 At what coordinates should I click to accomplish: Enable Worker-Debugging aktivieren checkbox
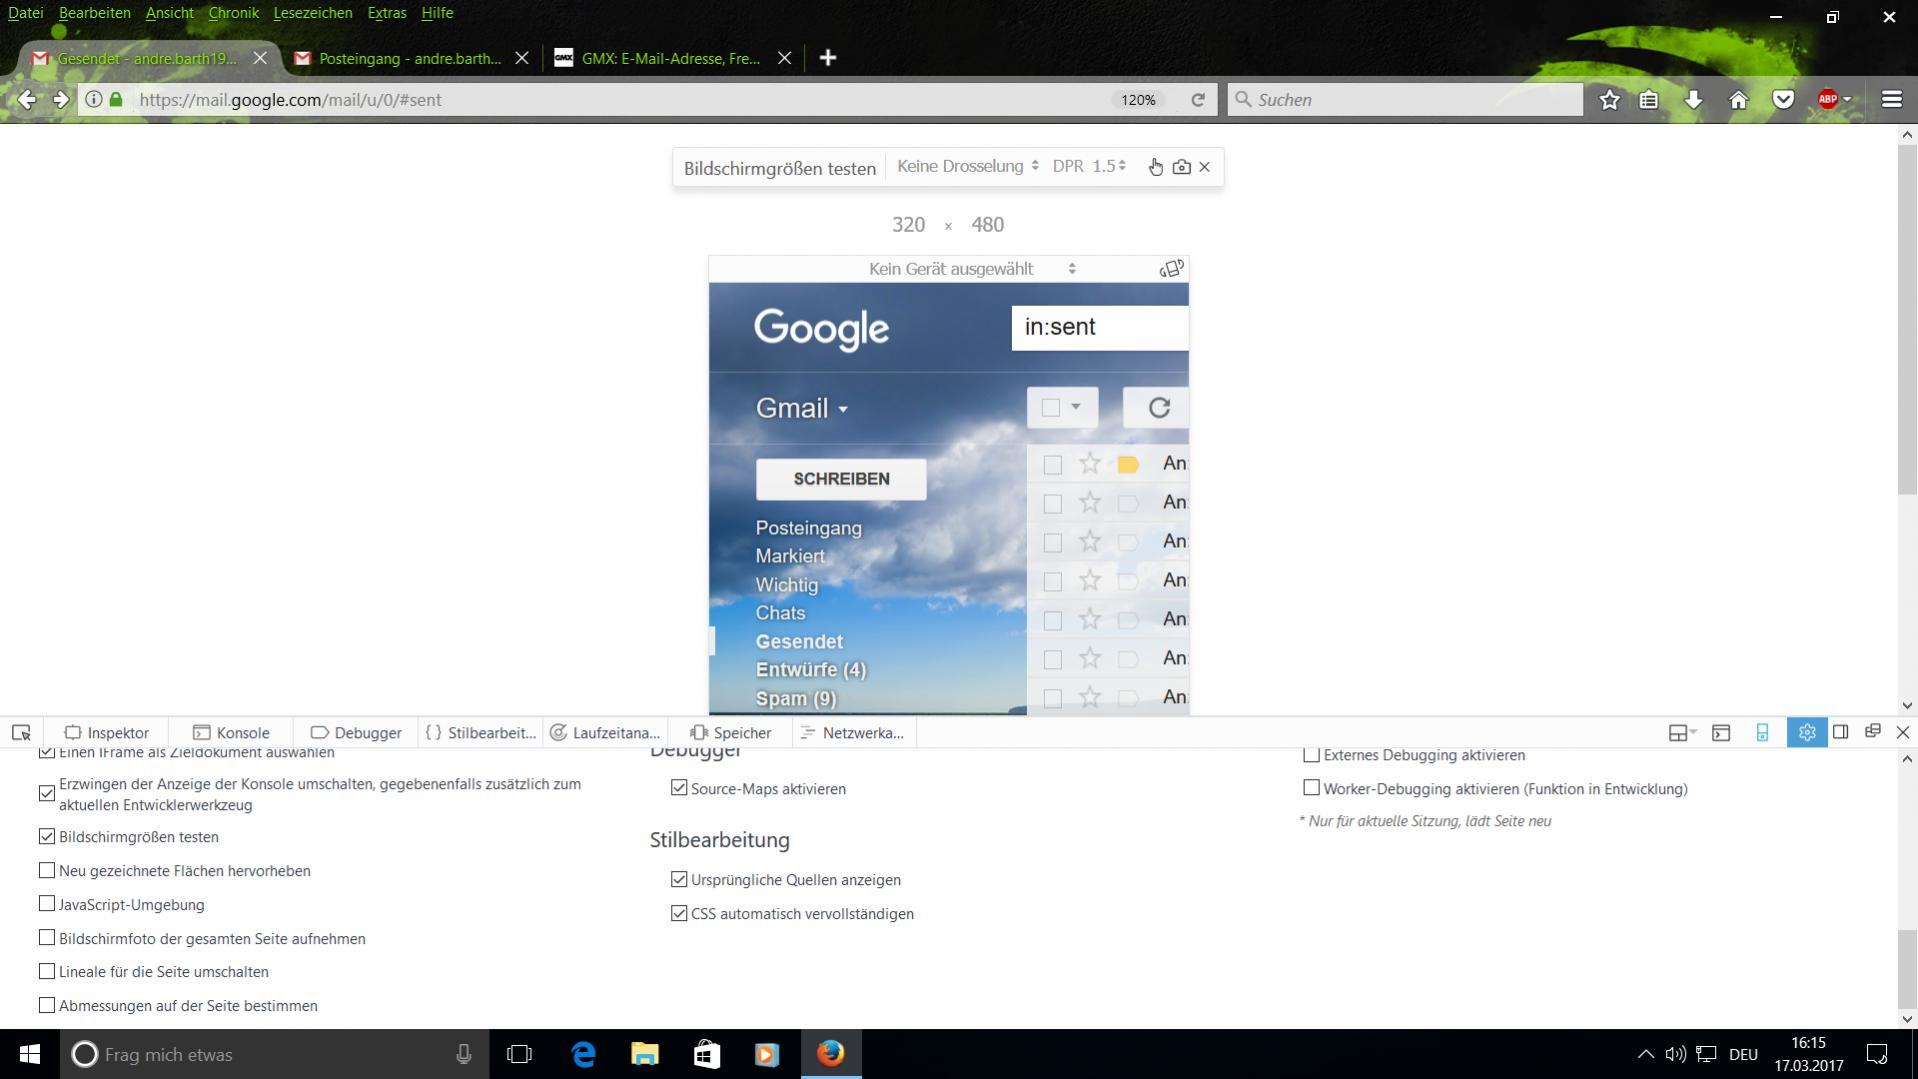(x=1311, y=788)
